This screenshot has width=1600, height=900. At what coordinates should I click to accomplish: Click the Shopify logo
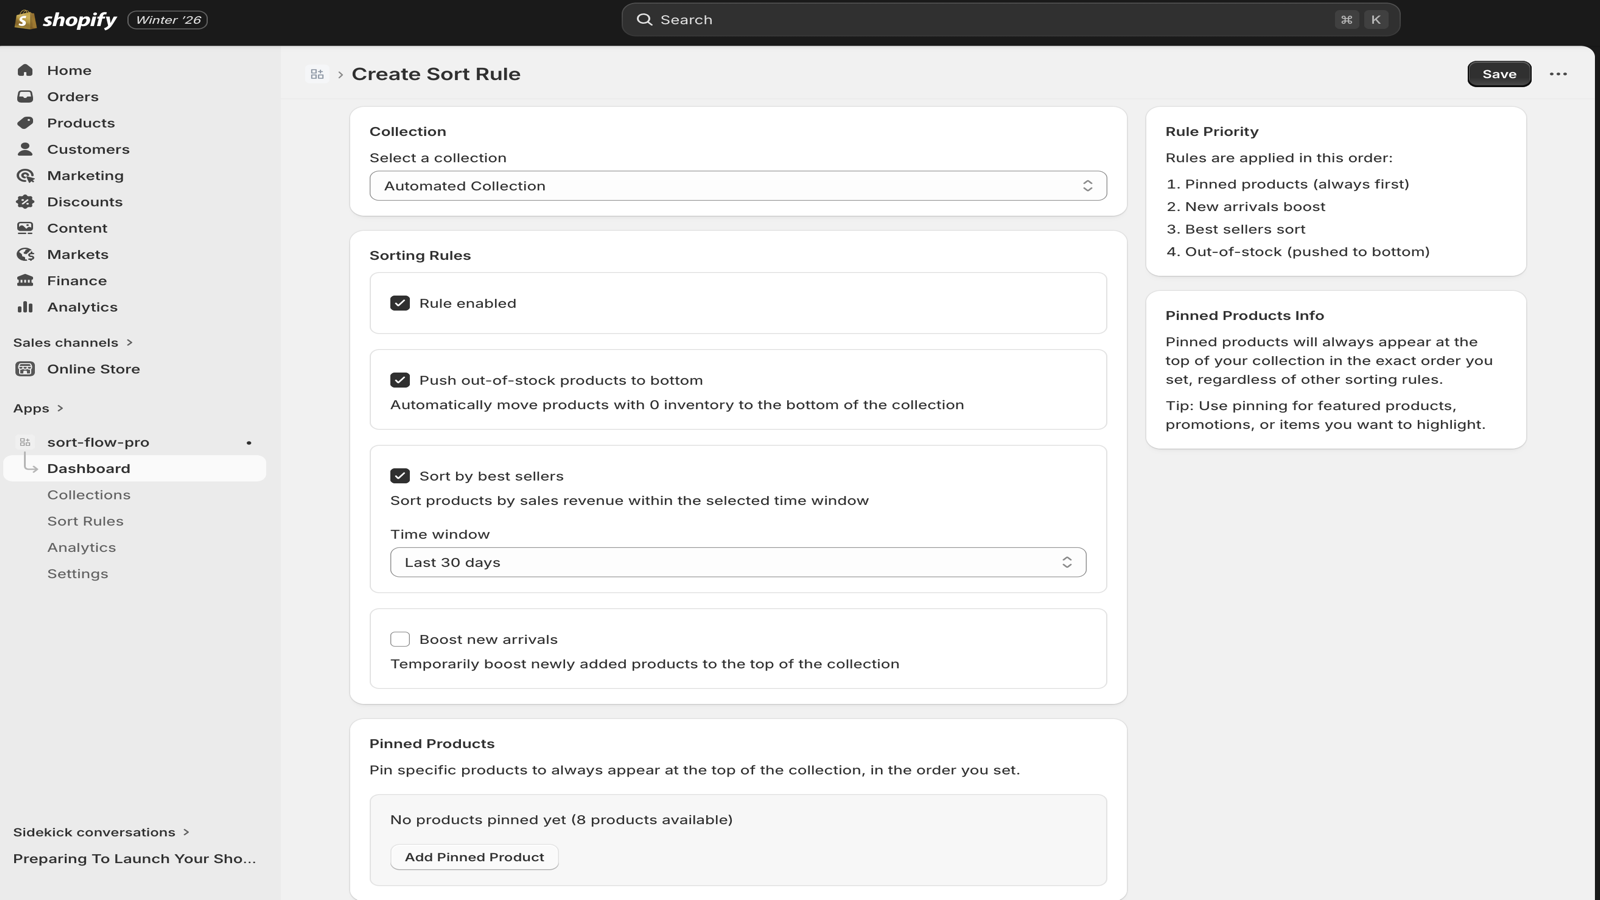coord(25,19)
